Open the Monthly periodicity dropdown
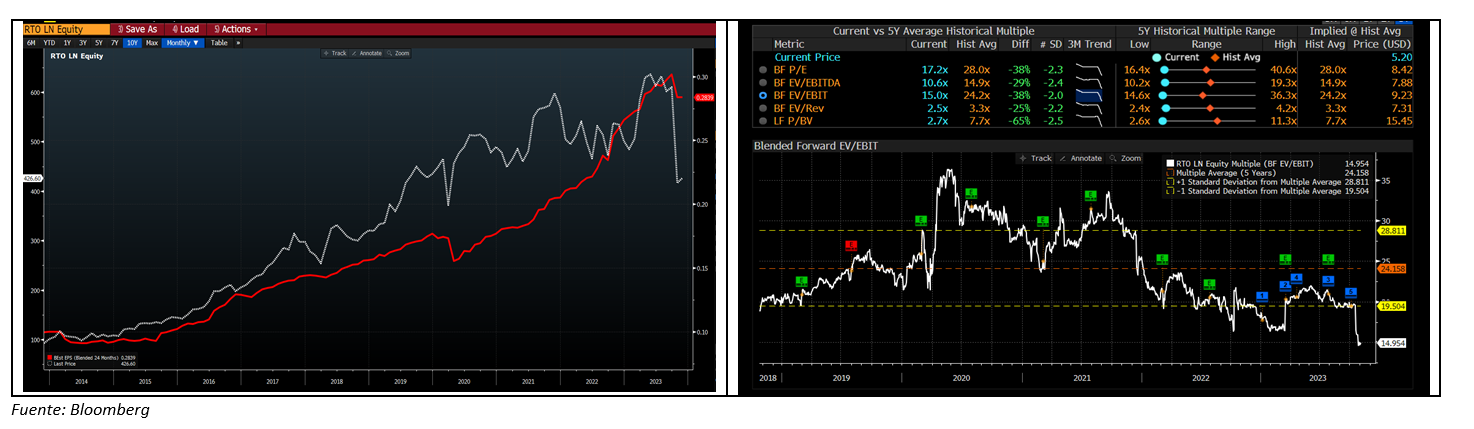This screenshot has height=429, width=1474. [x=183, y=43]
